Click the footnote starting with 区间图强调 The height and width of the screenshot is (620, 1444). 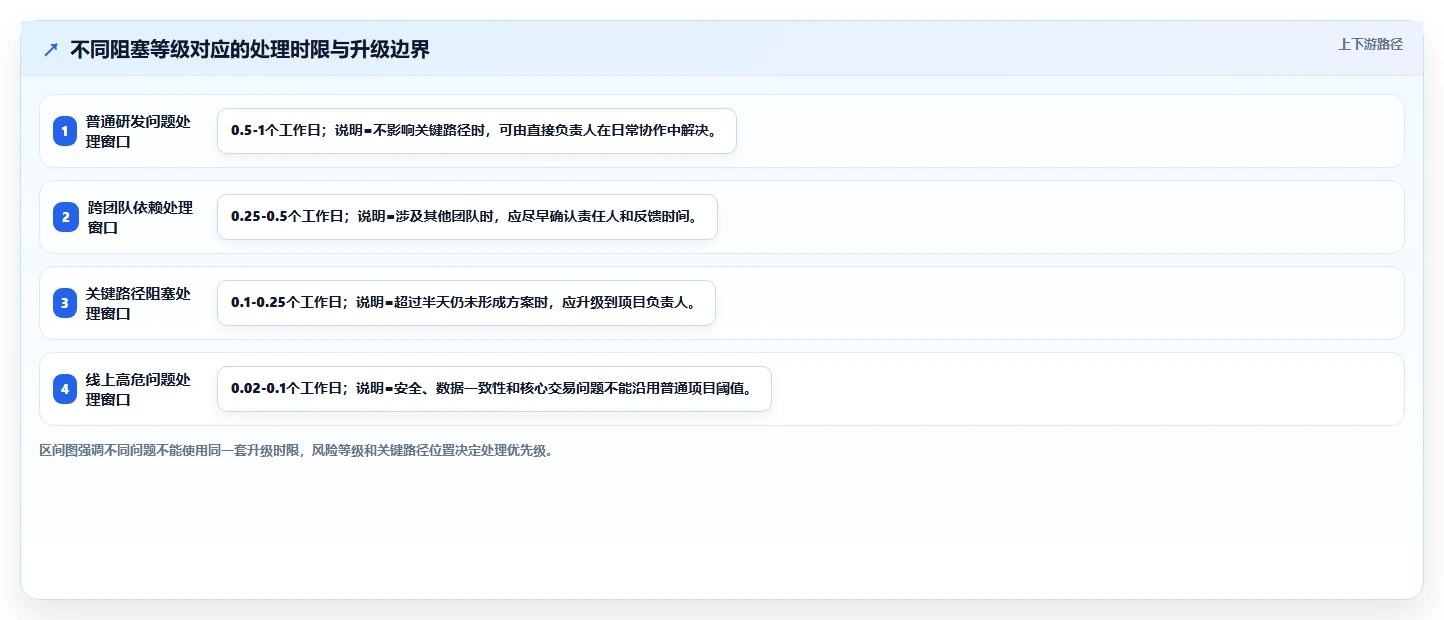coord(296,451)
